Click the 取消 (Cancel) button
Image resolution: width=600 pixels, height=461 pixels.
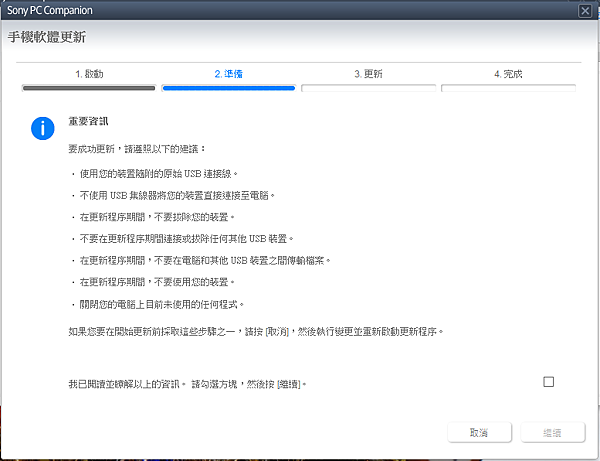click(x=479, y=432)
